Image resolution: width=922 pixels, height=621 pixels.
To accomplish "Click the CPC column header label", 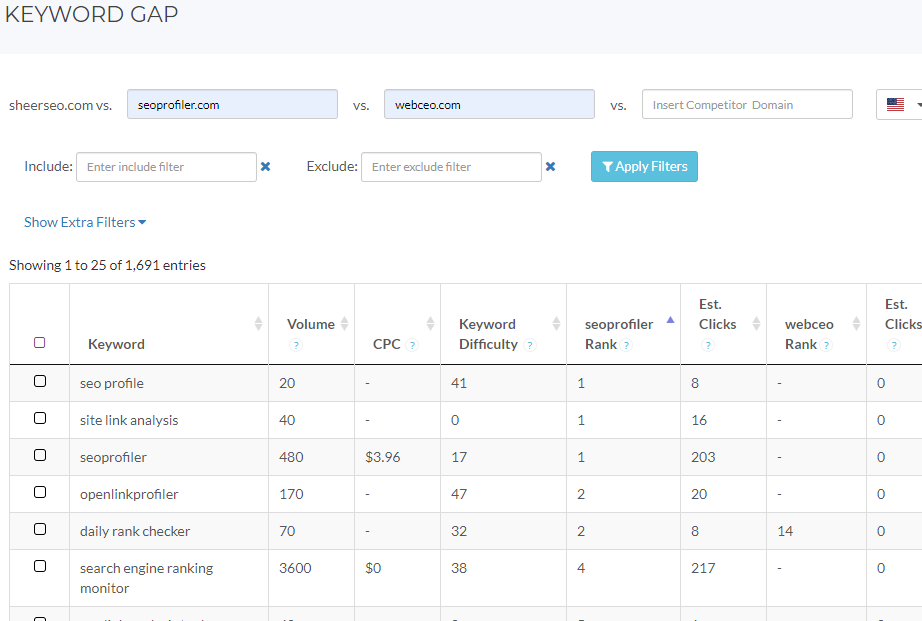I will [387, 344].
